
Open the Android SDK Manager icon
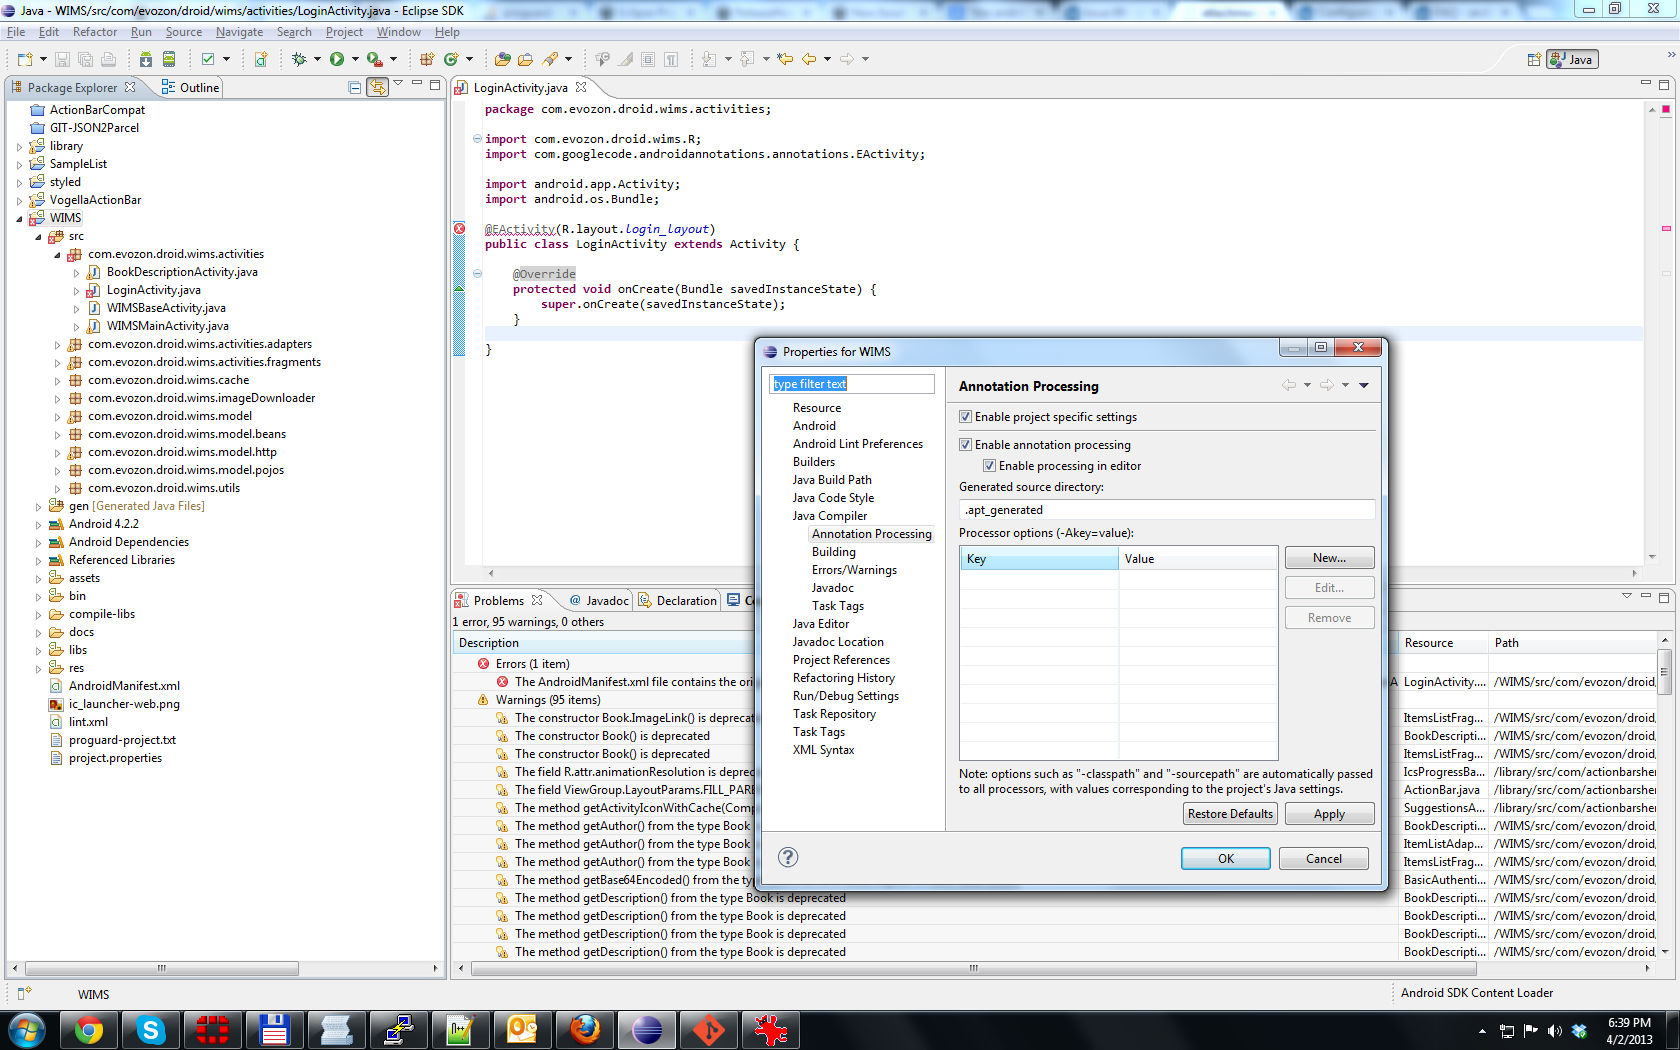tap(146, 59)
